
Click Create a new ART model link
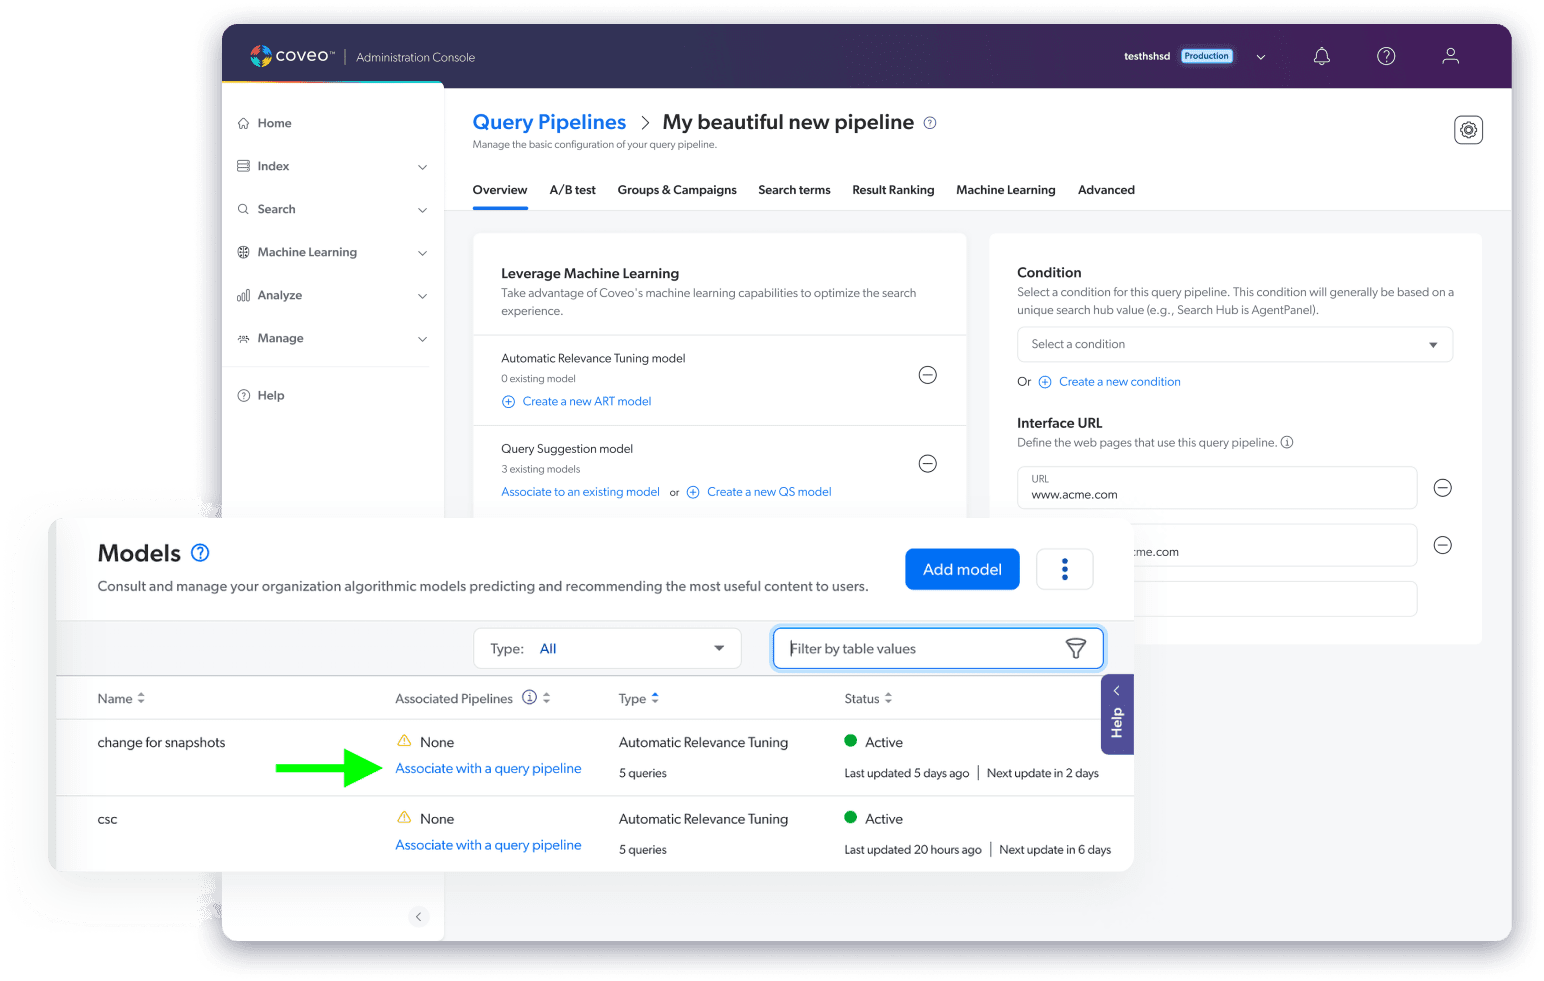(x=587, y=402)
